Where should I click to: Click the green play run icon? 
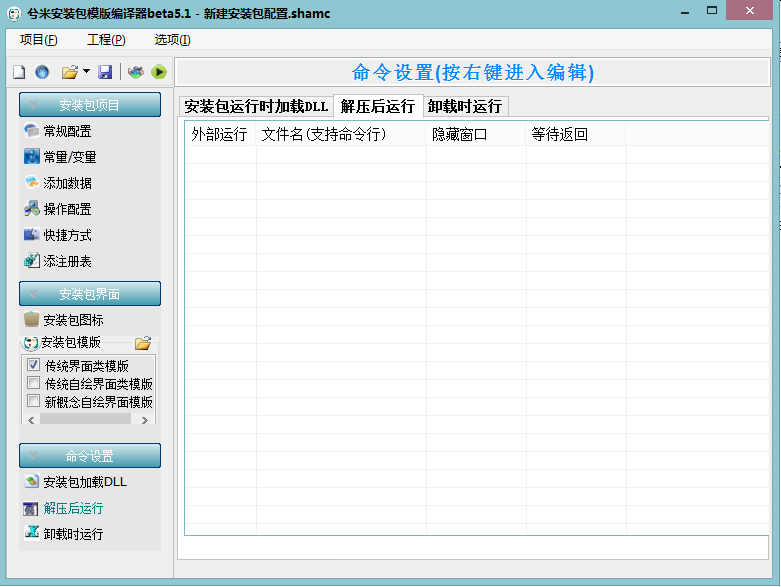click(158, 72)
